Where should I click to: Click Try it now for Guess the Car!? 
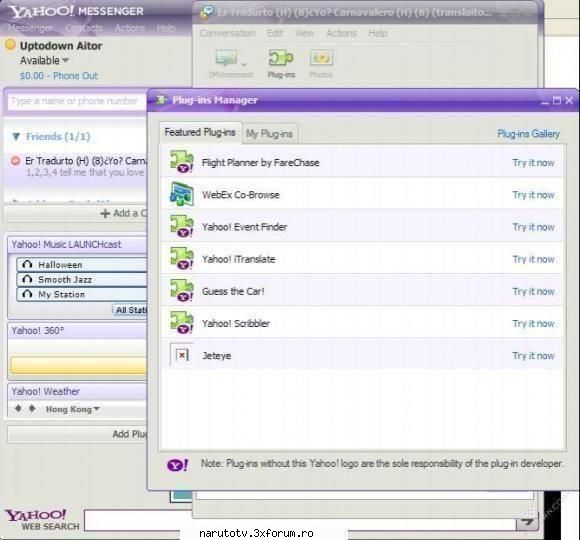point(533,291)
